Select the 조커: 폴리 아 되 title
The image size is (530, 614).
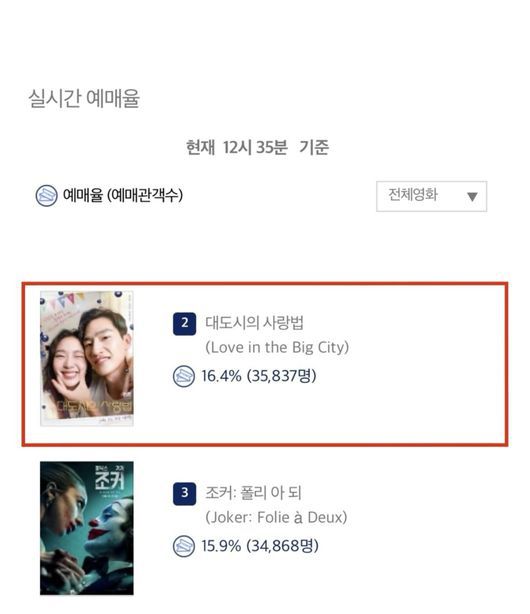[x=253, y=493]
